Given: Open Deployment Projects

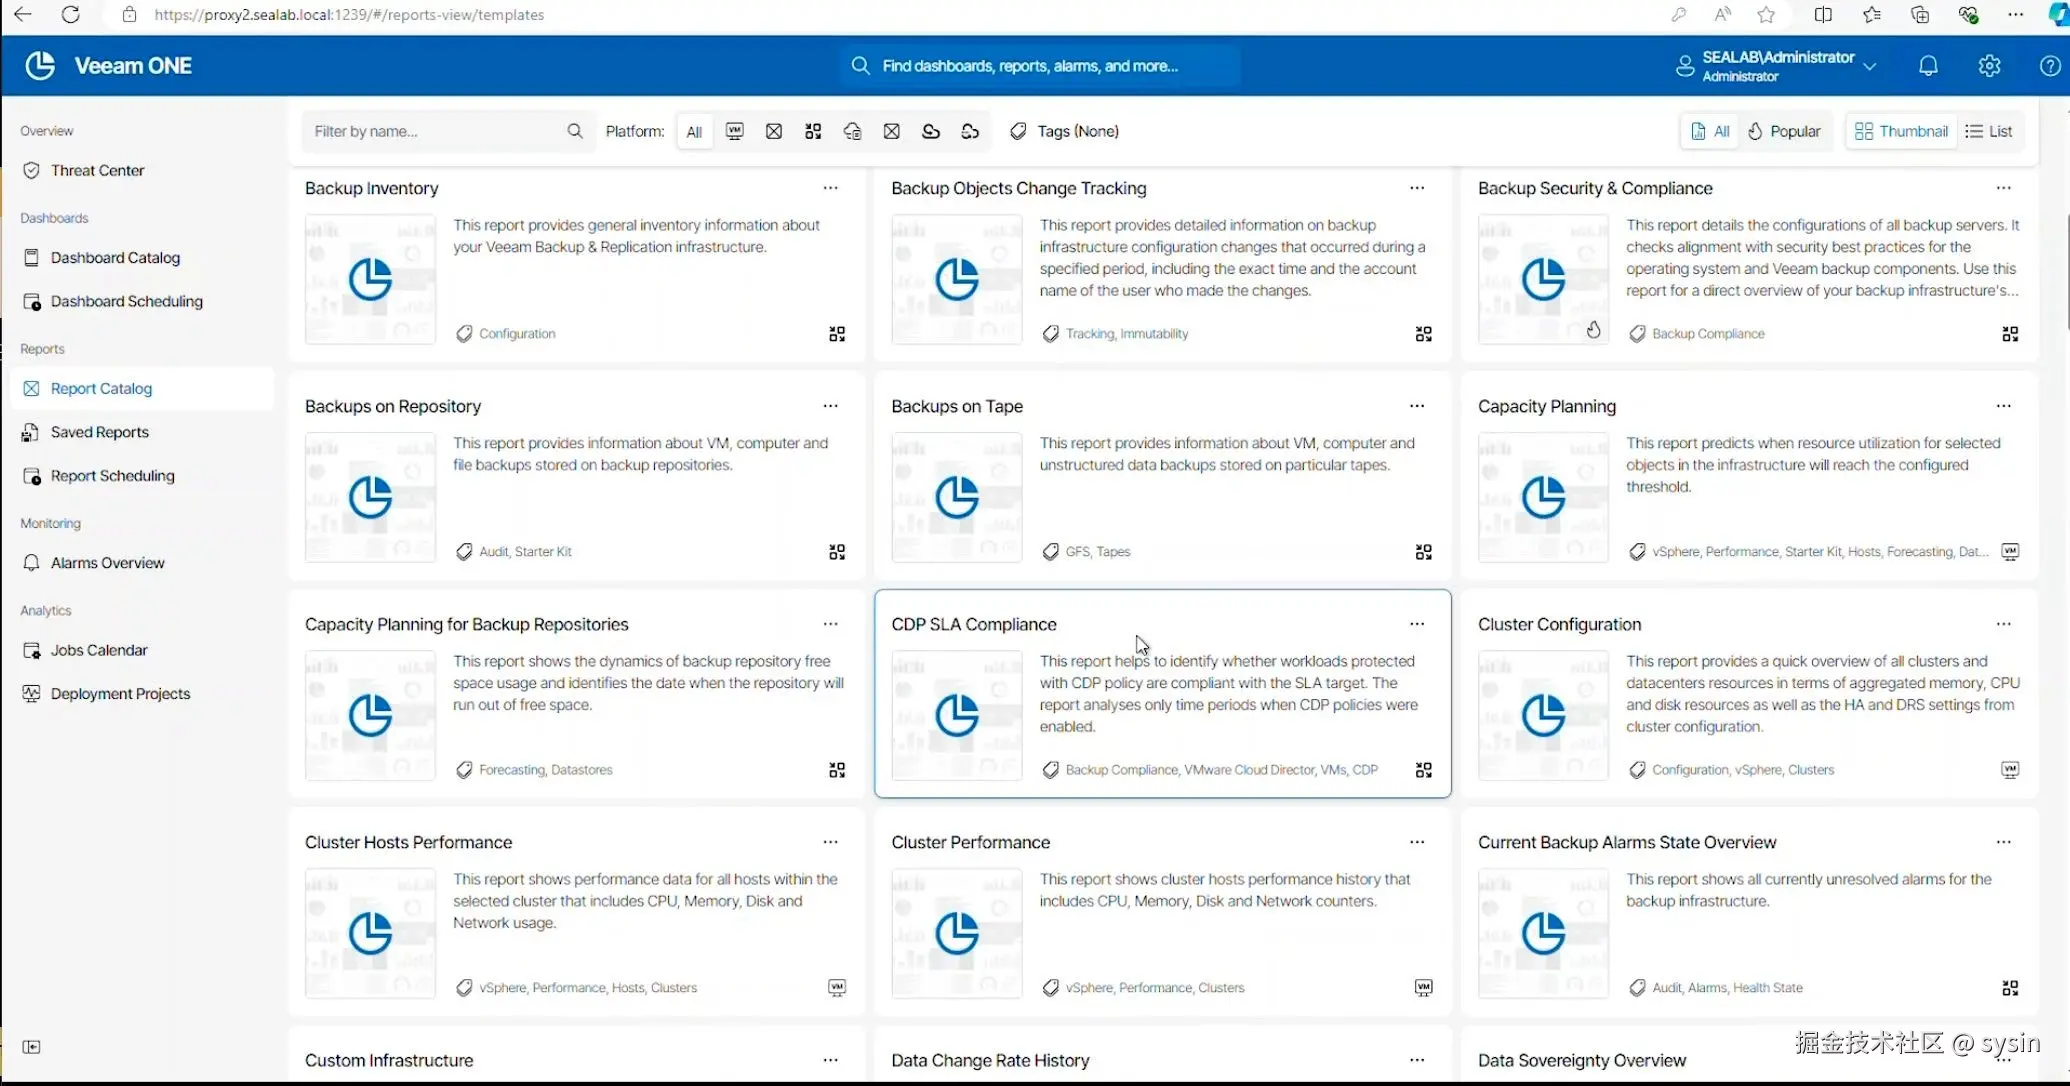Looking at the screenshot, I should (119, 693).
